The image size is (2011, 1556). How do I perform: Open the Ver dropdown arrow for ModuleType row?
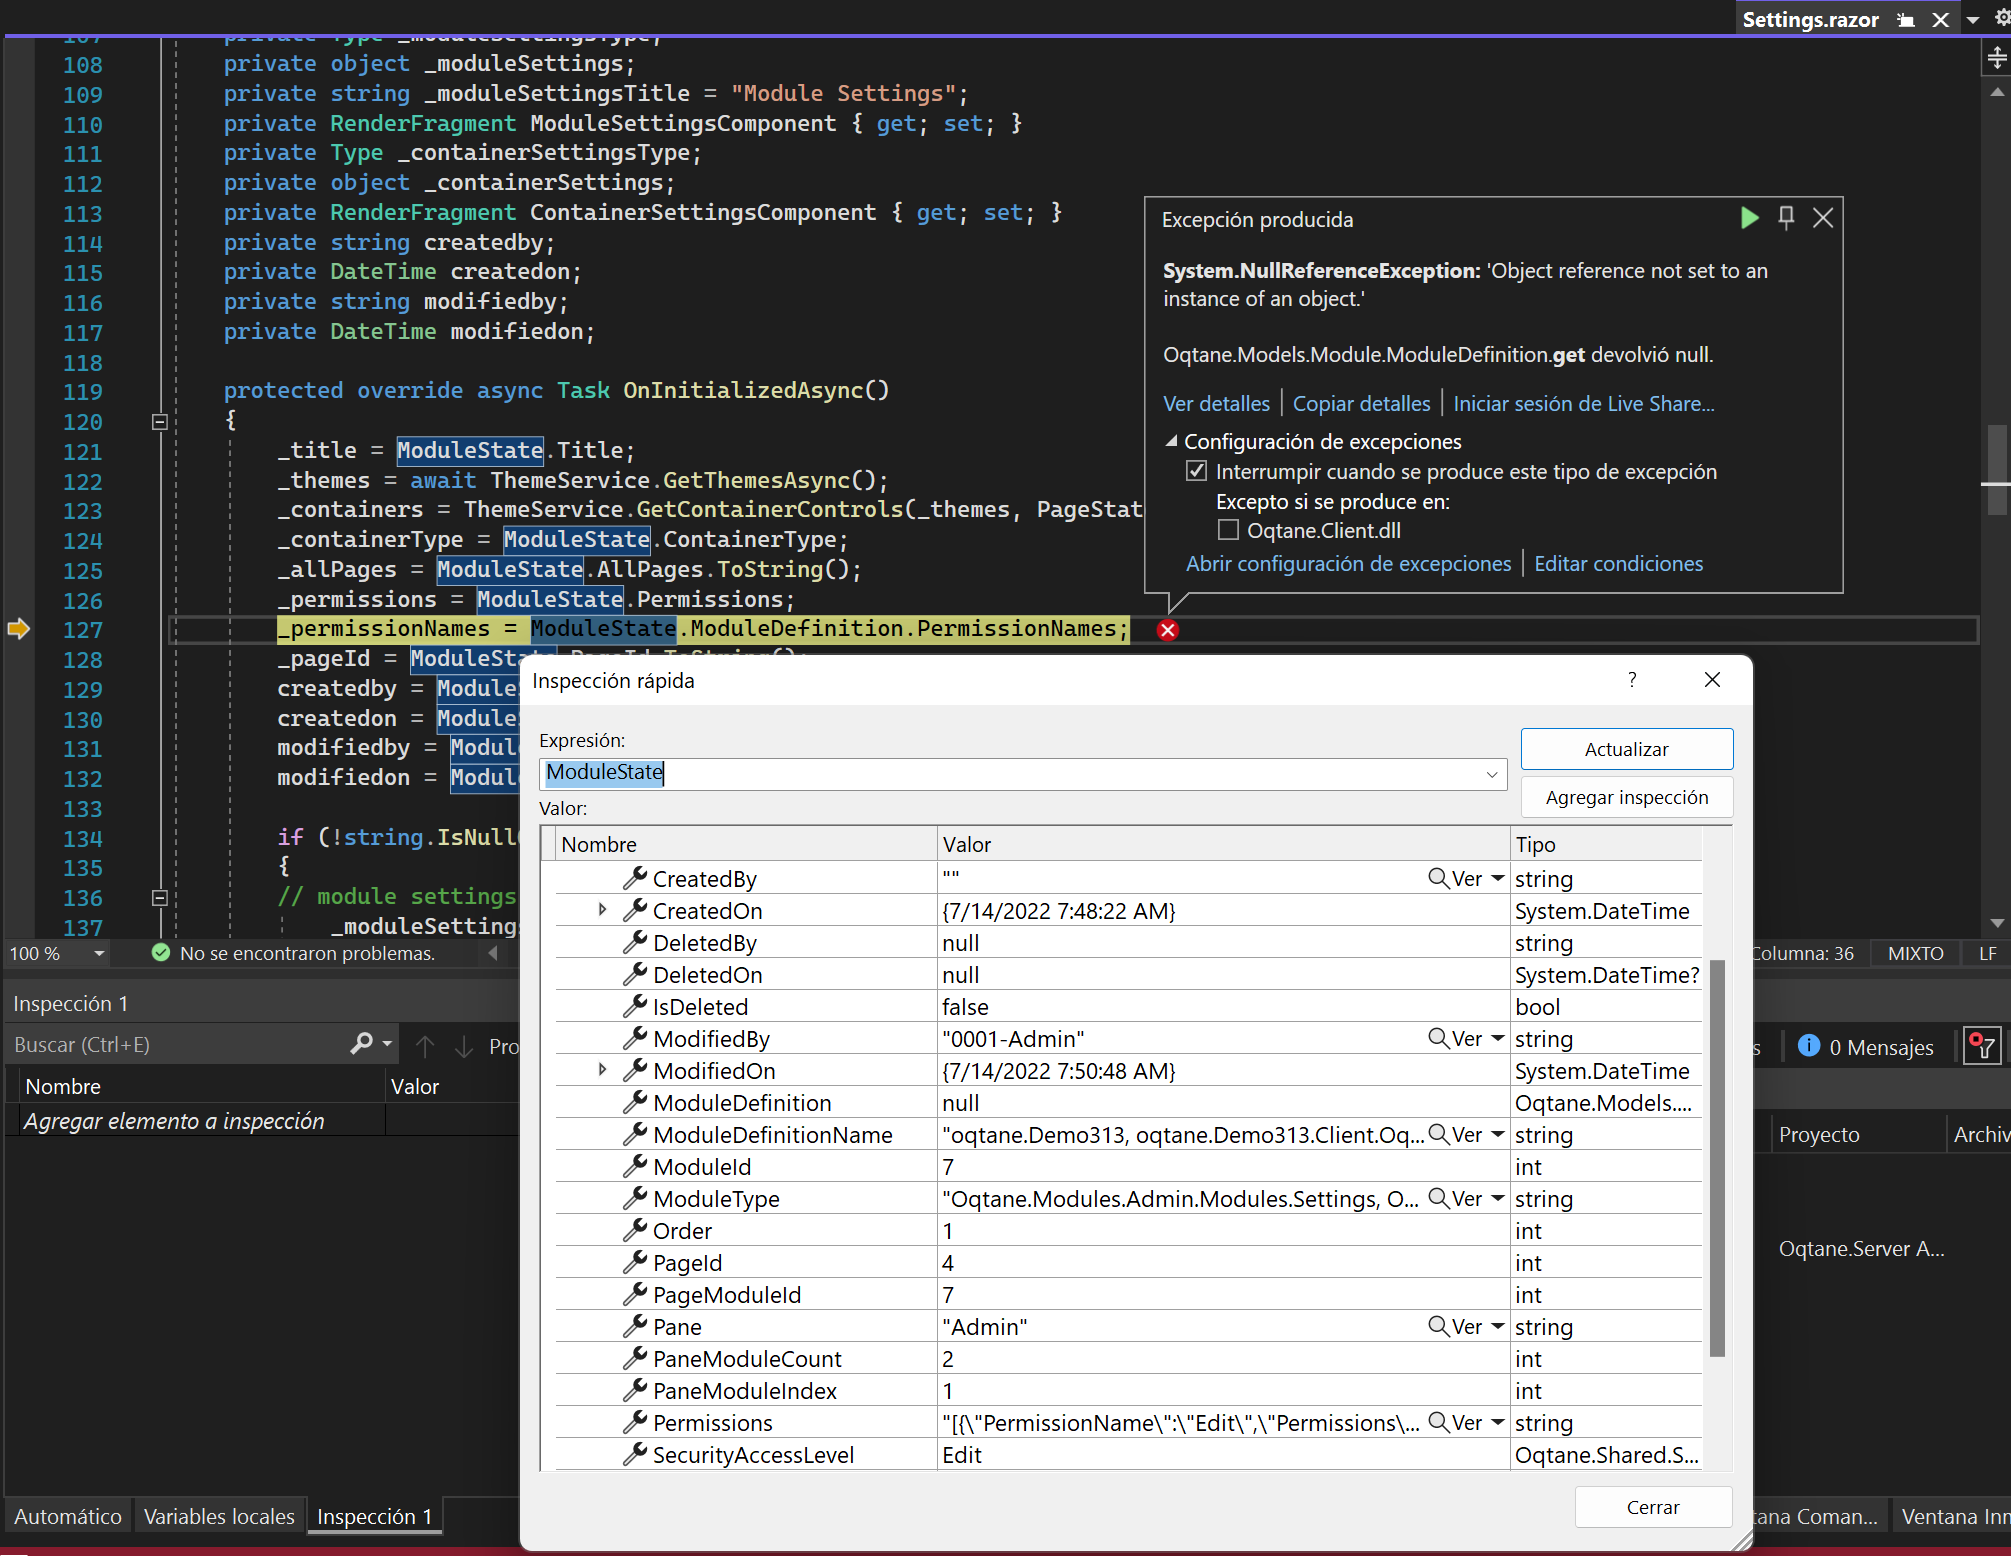click(x=1497, y=1198)
